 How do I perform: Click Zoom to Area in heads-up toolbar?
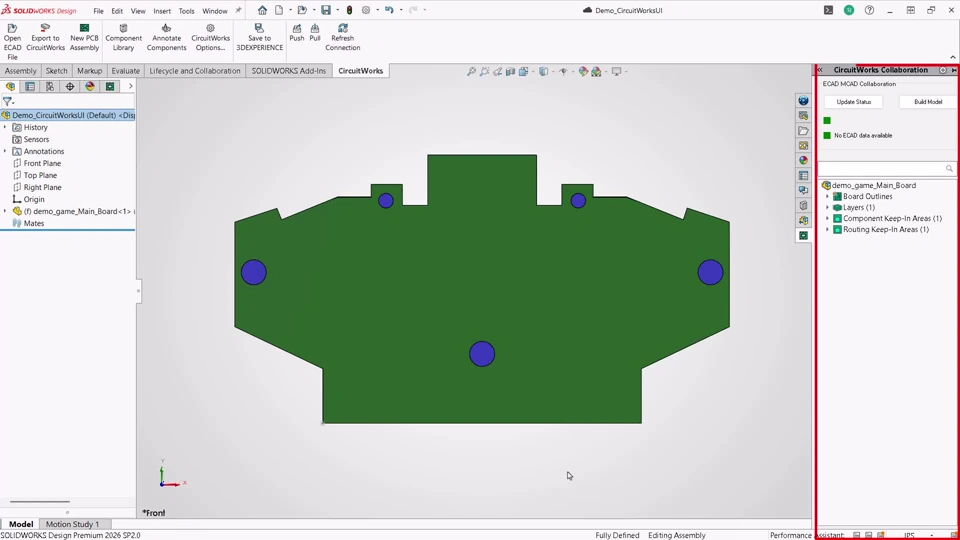click(484, 72)
